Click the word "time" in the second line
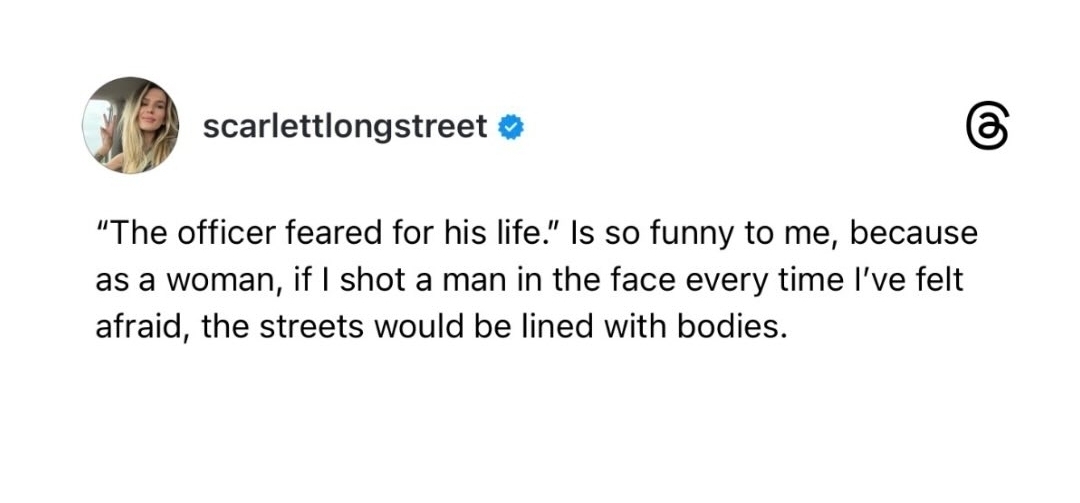 [x=808, y=281]
